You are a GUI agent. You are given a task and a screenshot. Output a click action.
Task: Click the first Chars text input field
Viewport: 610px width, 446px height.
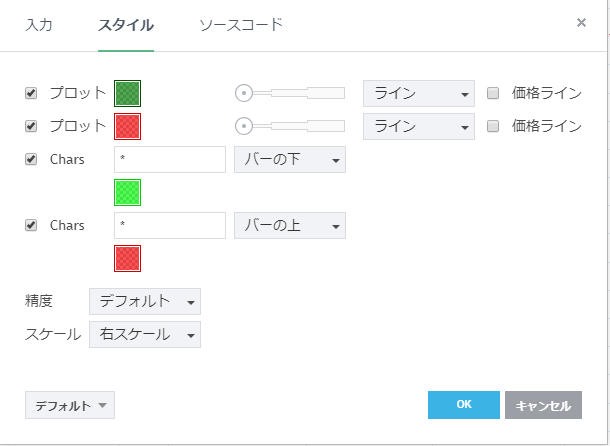170,159
